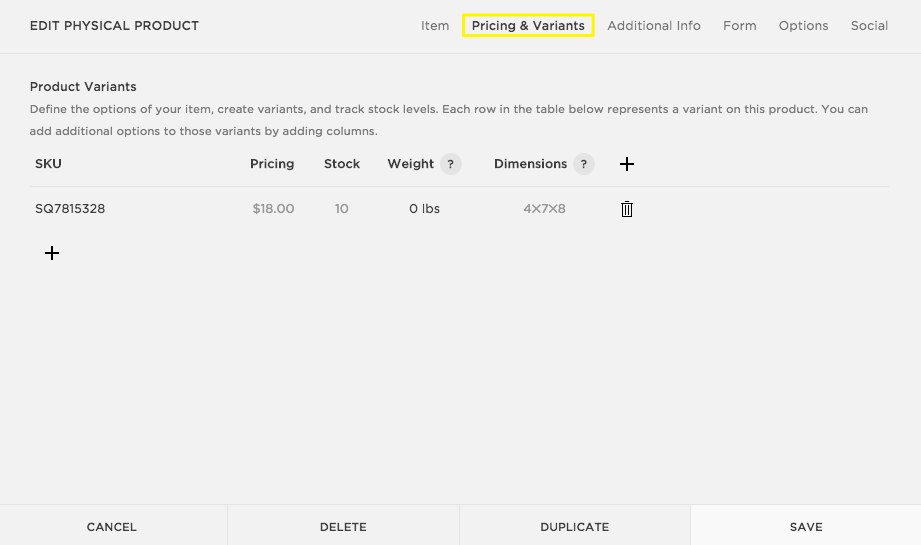Open the Options tab

803,26
